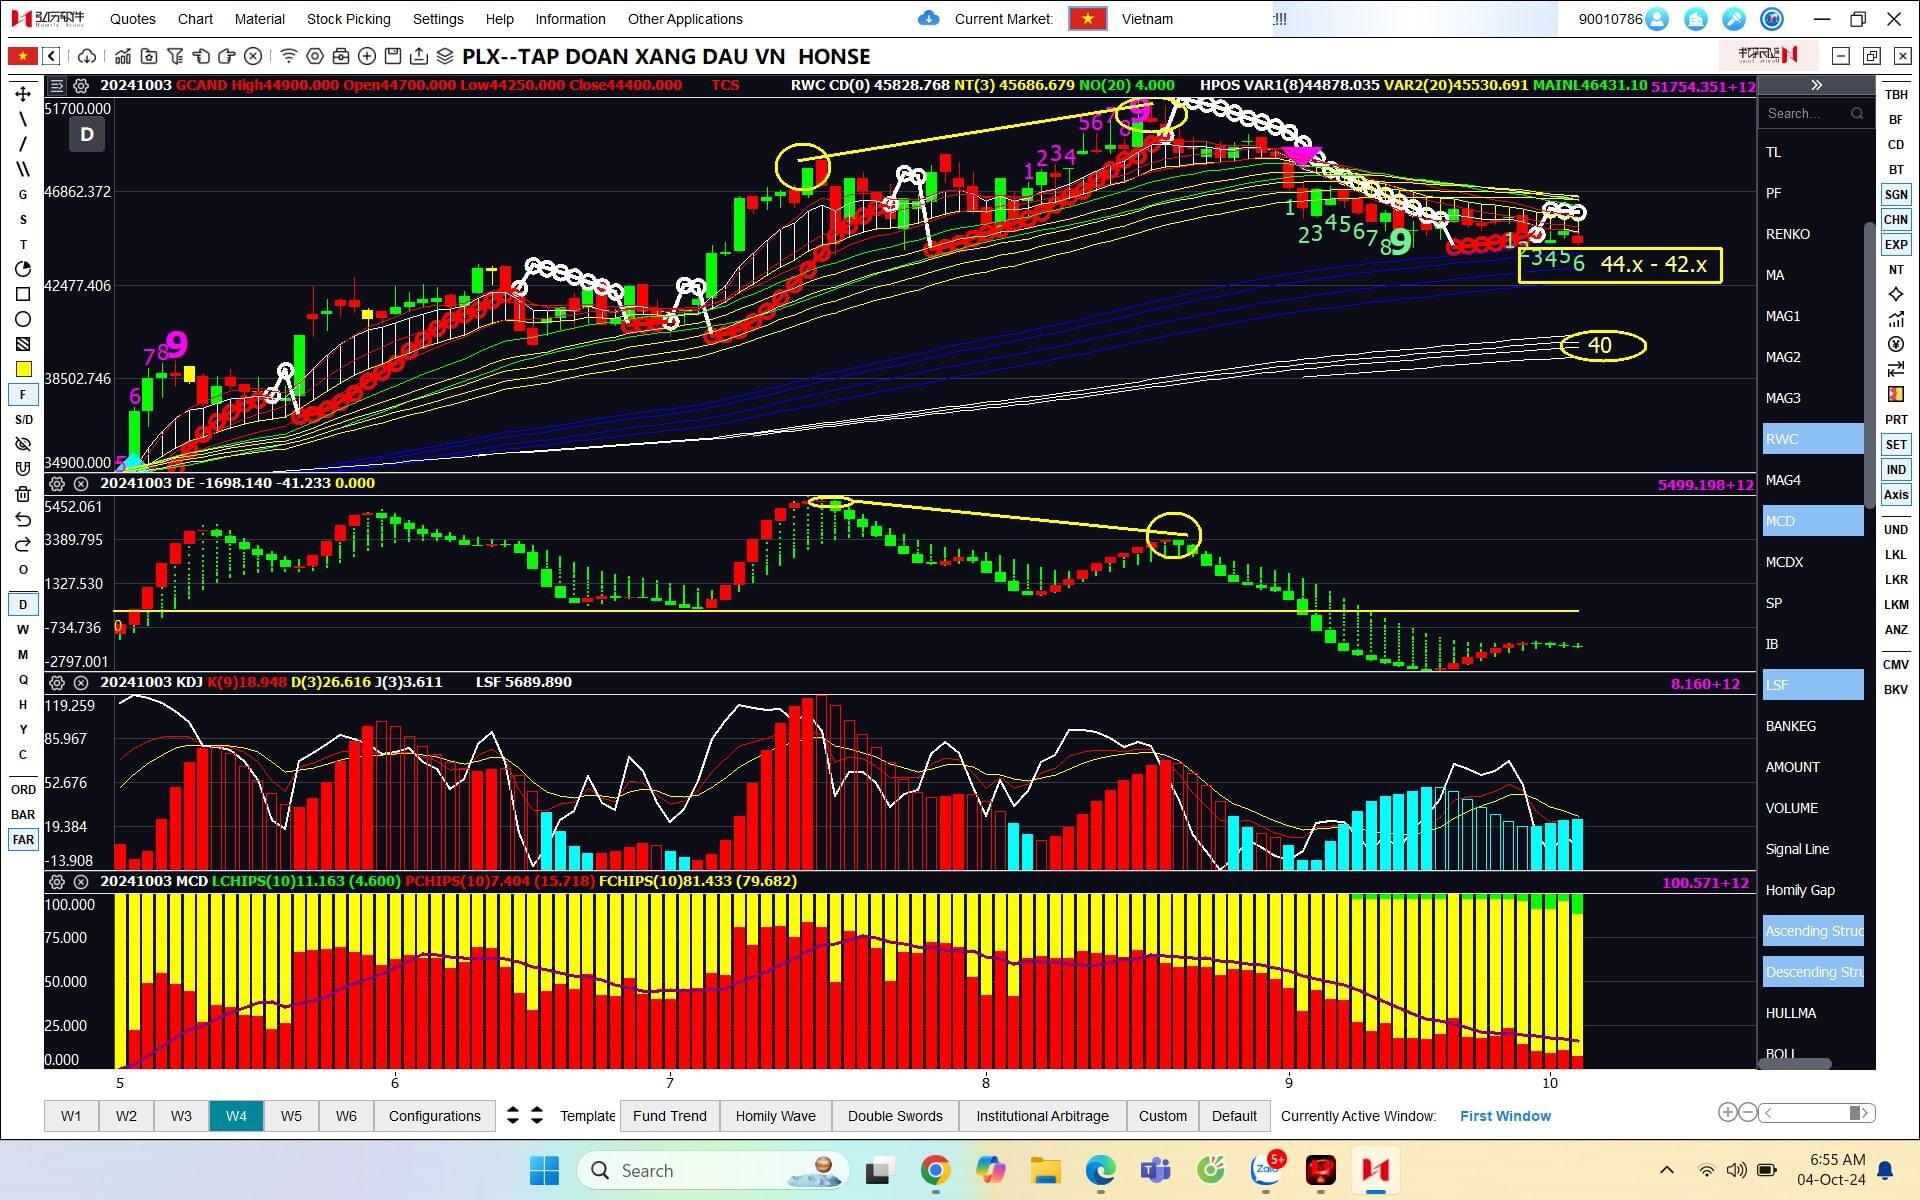The image size is (1920, 1200).
Task: Click the circled plus icon in toolbar
Action: (367, 56)
